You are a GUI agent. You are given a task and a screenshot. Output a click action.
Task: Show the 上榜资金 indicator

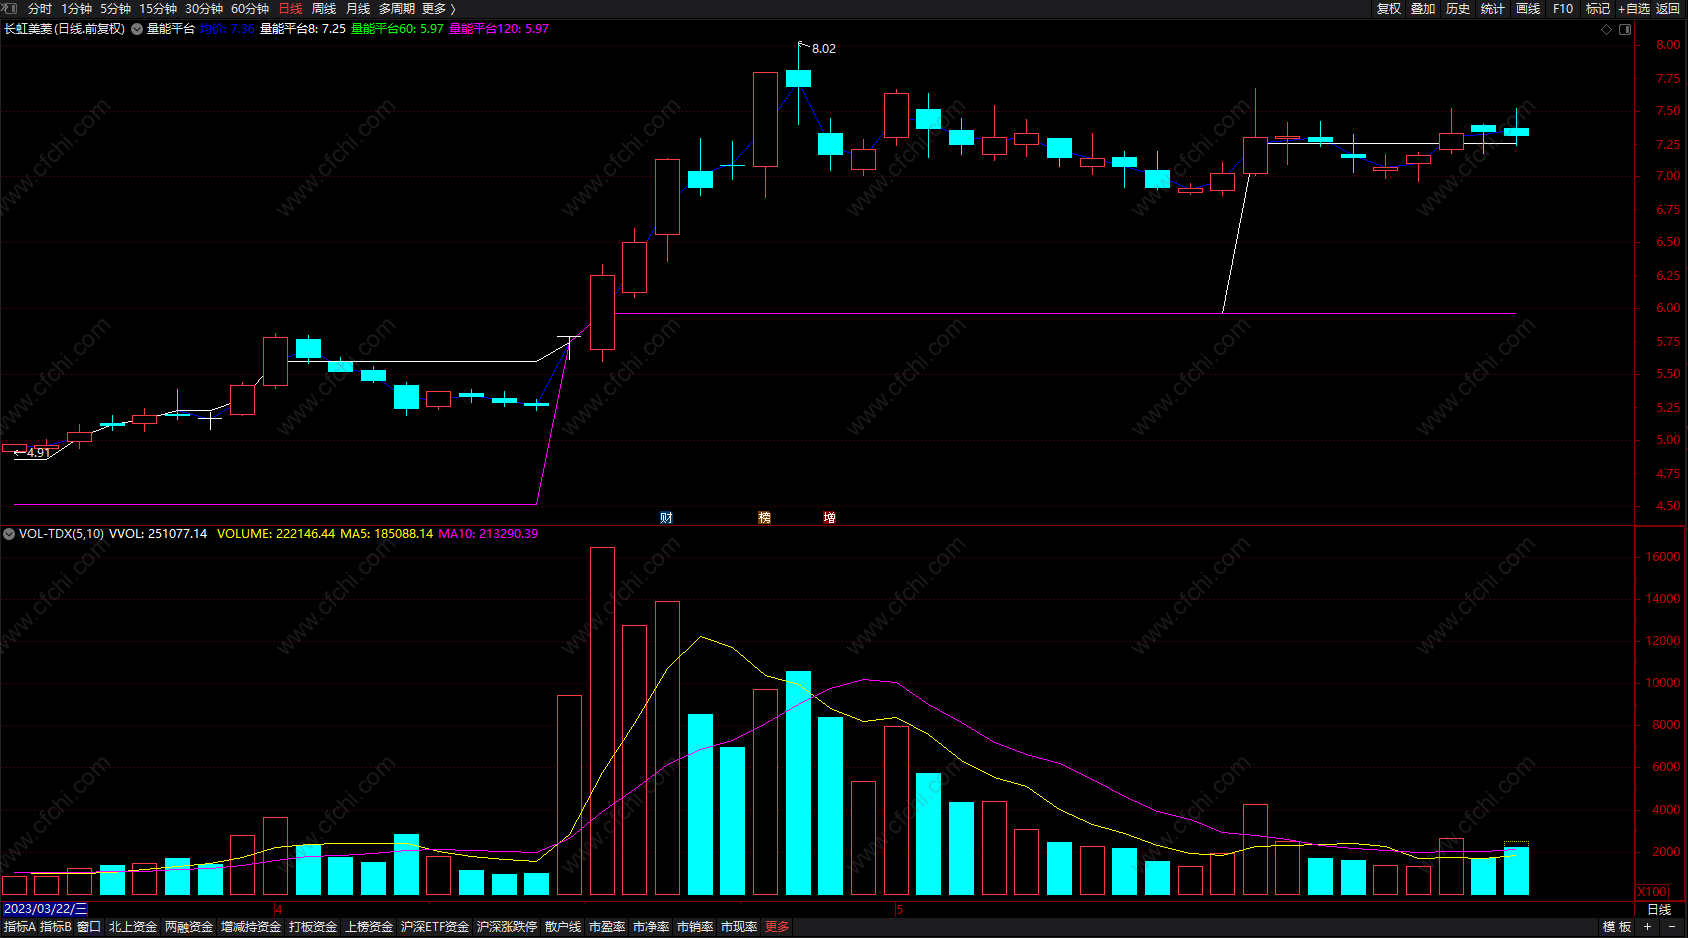tap(369, 927)
